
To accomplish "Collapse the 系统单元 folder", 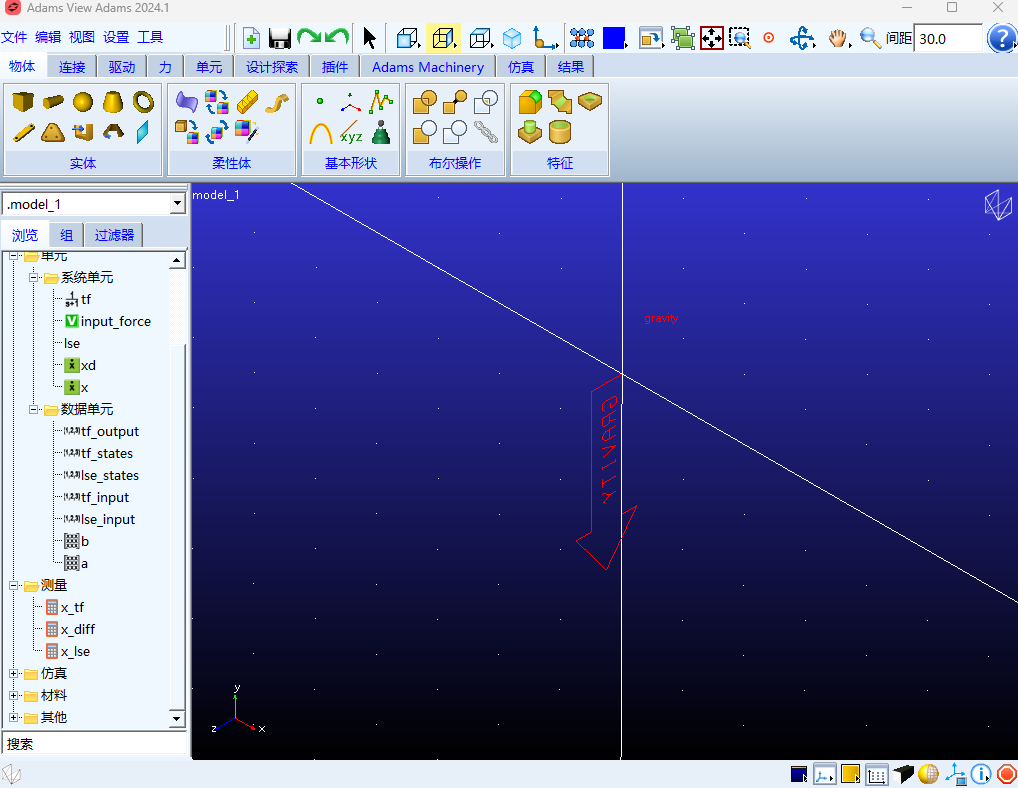I will tap(33, 278).
